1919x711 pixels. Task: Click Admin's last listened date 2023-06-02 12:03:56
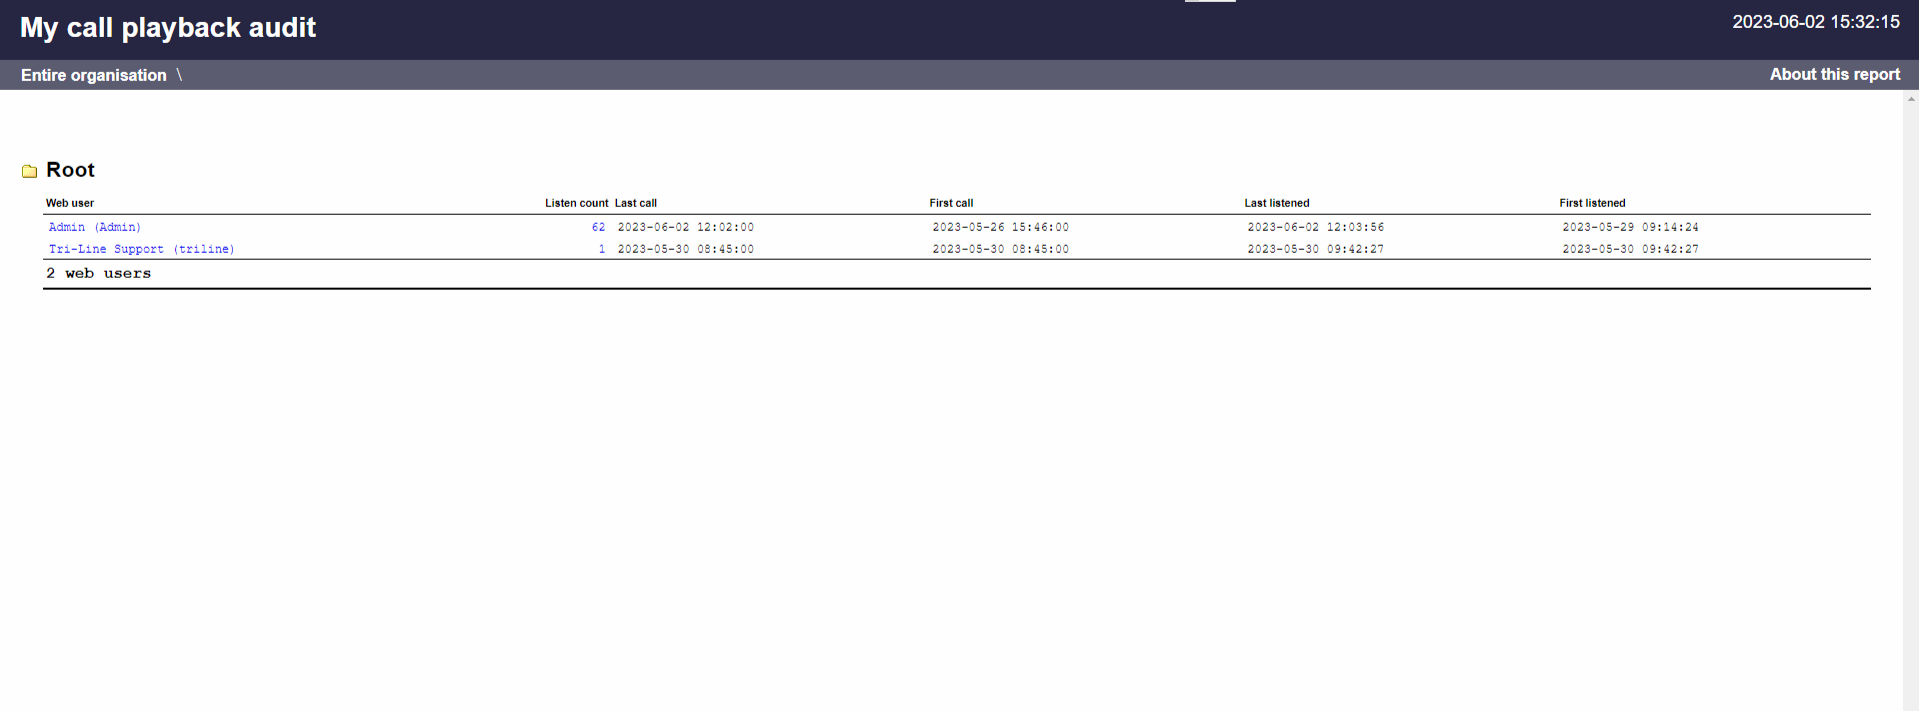tap(1315, 228)
